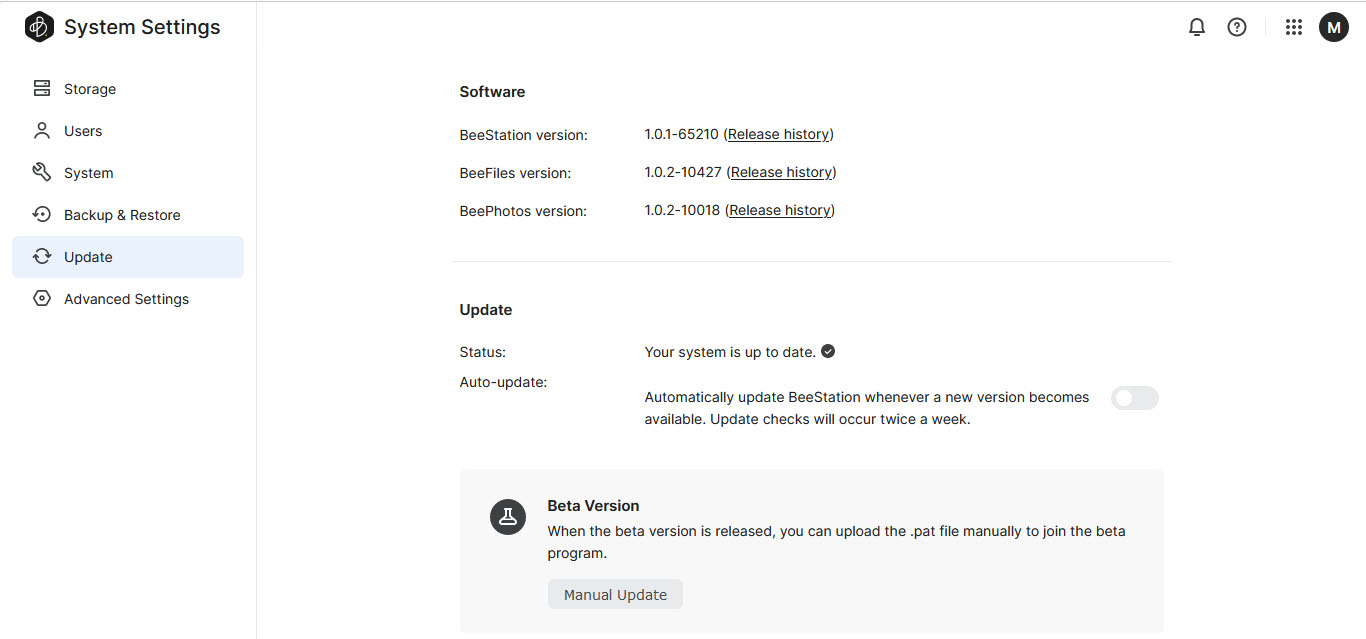The width and height of the screenshot is (1366, 639).
Task: Click the beta flask icon
Action: 508,517
